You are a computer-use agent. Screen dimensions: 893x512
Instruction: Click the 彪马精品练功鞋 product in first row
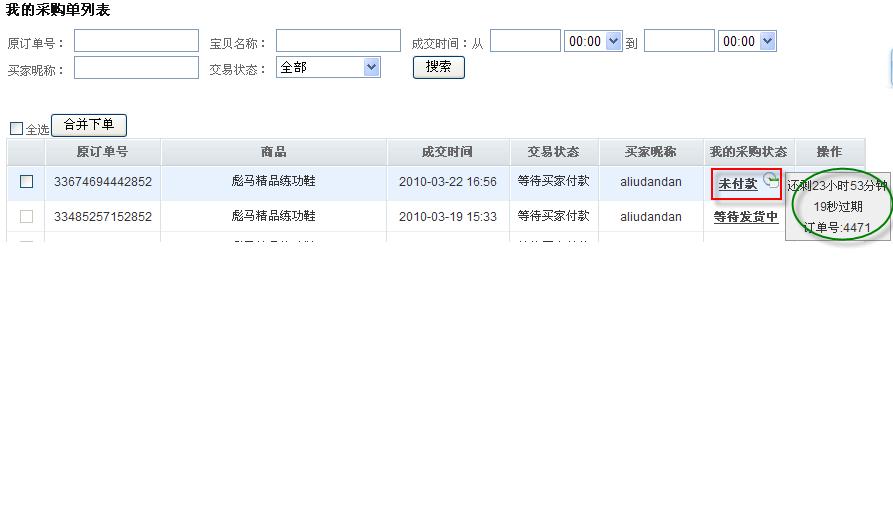pos(273,182)
